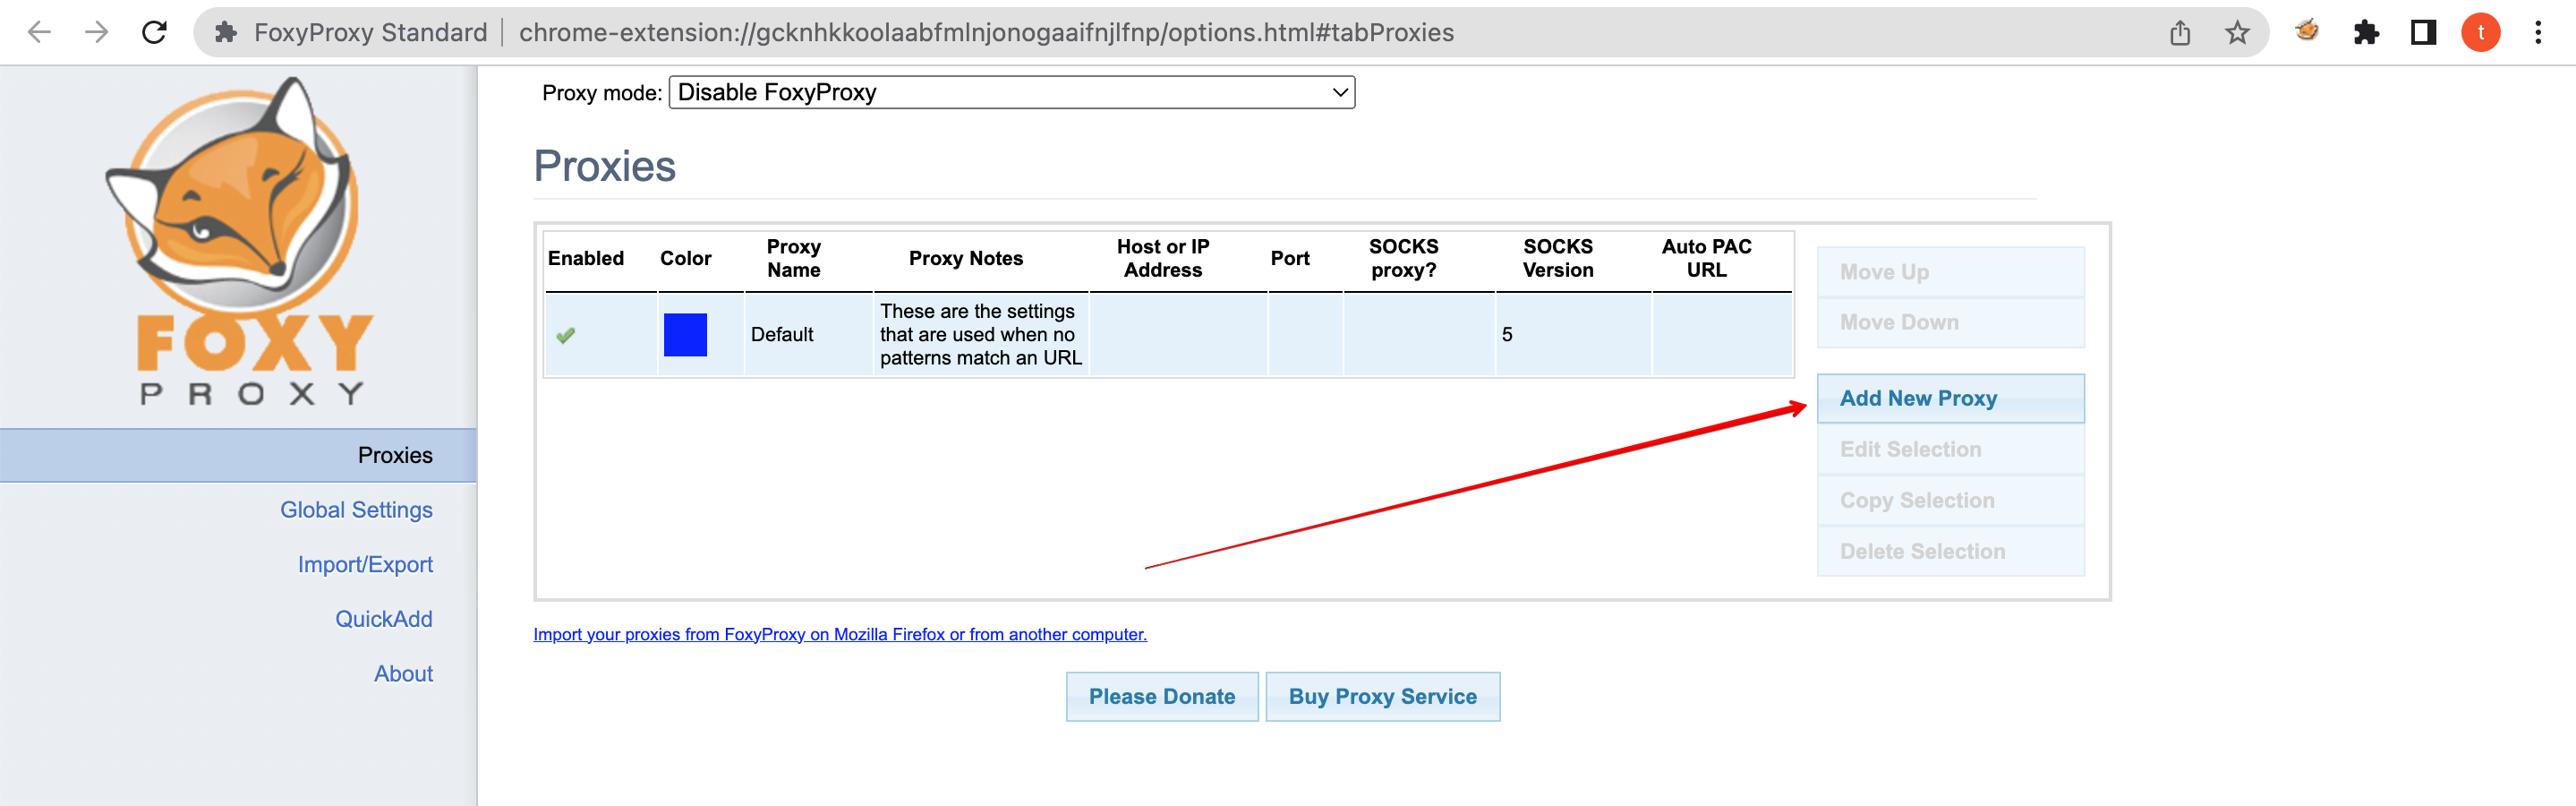This screenshot has height=806, width=2576.
Task: Open the About section
Action: pos(403,674)
